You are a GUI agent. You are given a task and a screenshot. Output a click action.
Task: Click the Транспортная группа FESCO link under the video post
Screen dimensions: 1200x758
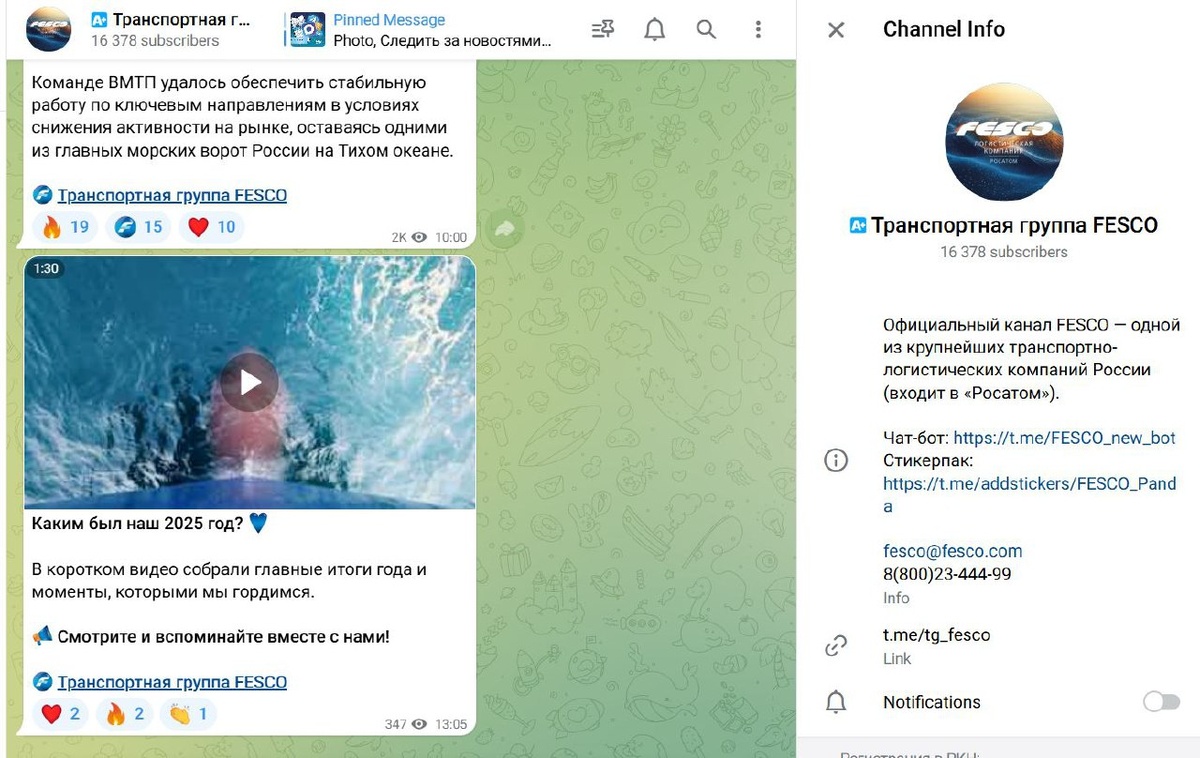(172, 682)
